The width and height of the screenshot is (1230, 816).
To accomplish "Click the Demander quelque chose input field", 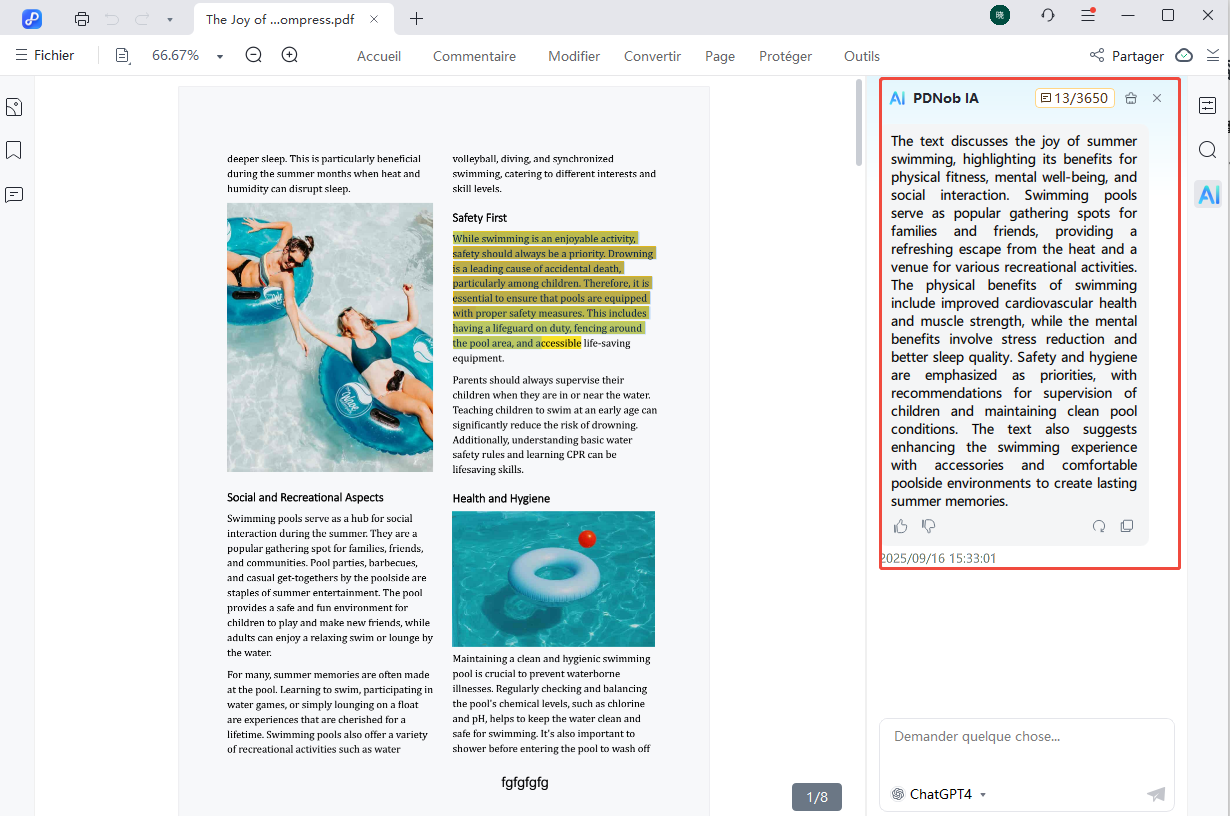I will point(1026,748).
